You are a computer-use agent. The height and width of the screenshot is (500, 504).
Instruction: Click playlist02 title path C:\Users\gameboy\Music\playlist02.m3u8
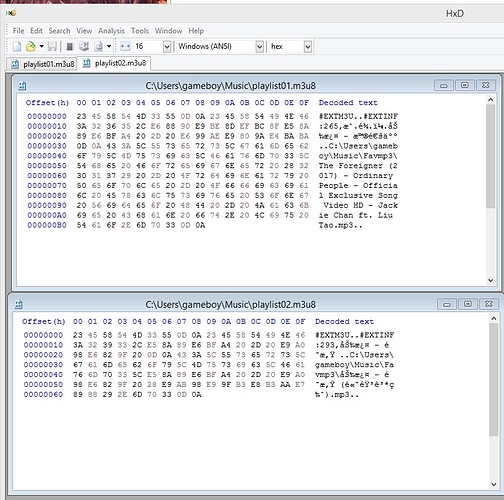pyautogui.click(x=230, y=305)
